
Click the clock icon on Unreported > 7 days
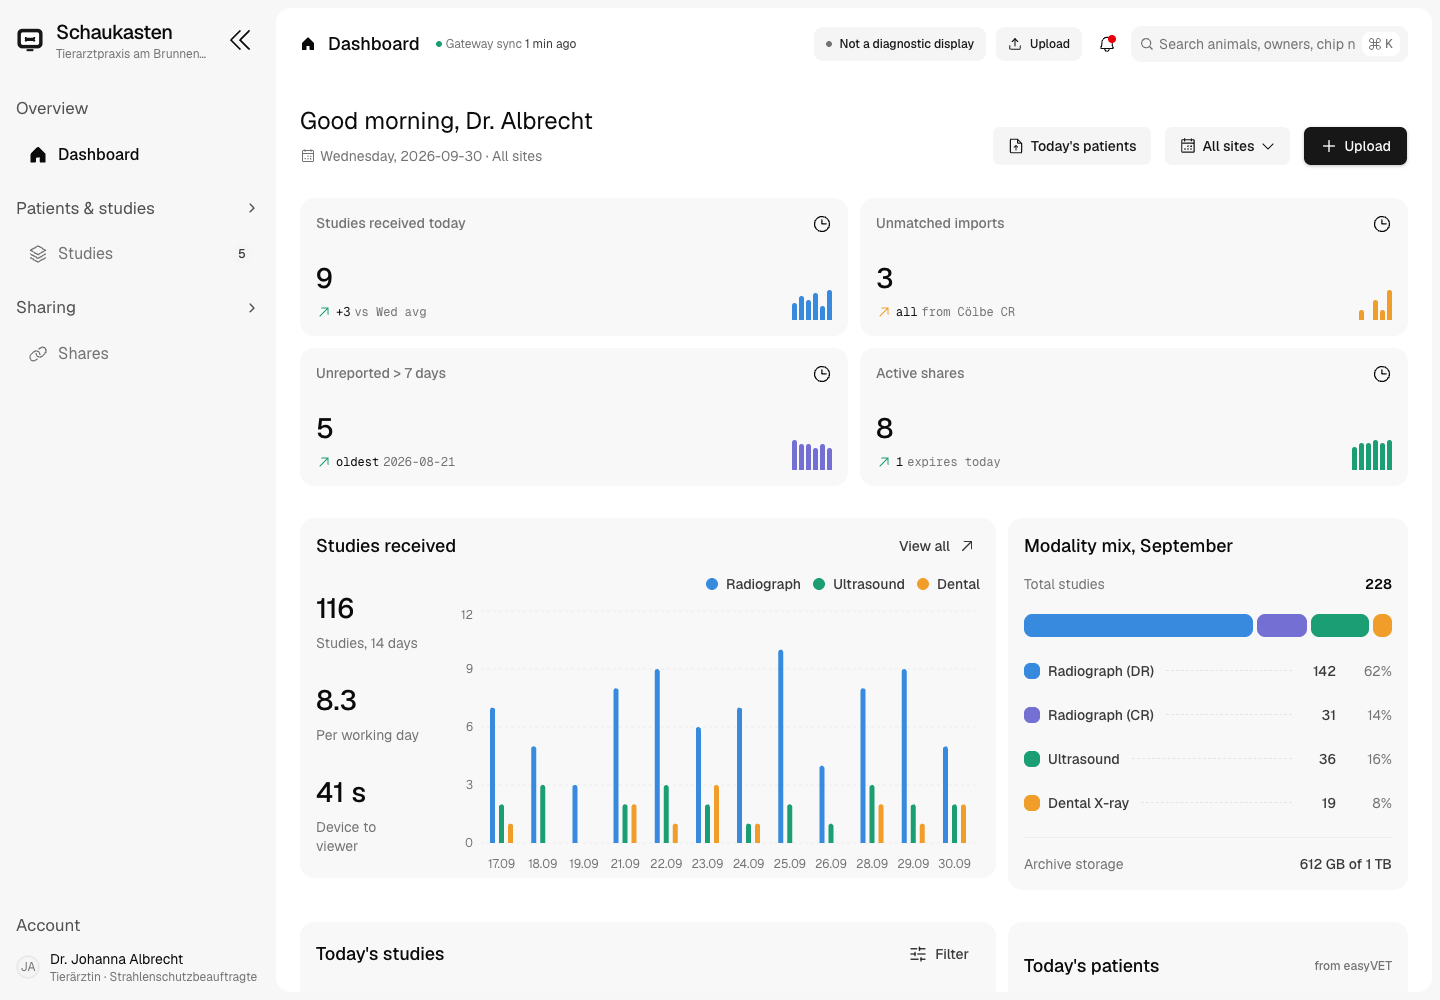[x=822, y=374]
